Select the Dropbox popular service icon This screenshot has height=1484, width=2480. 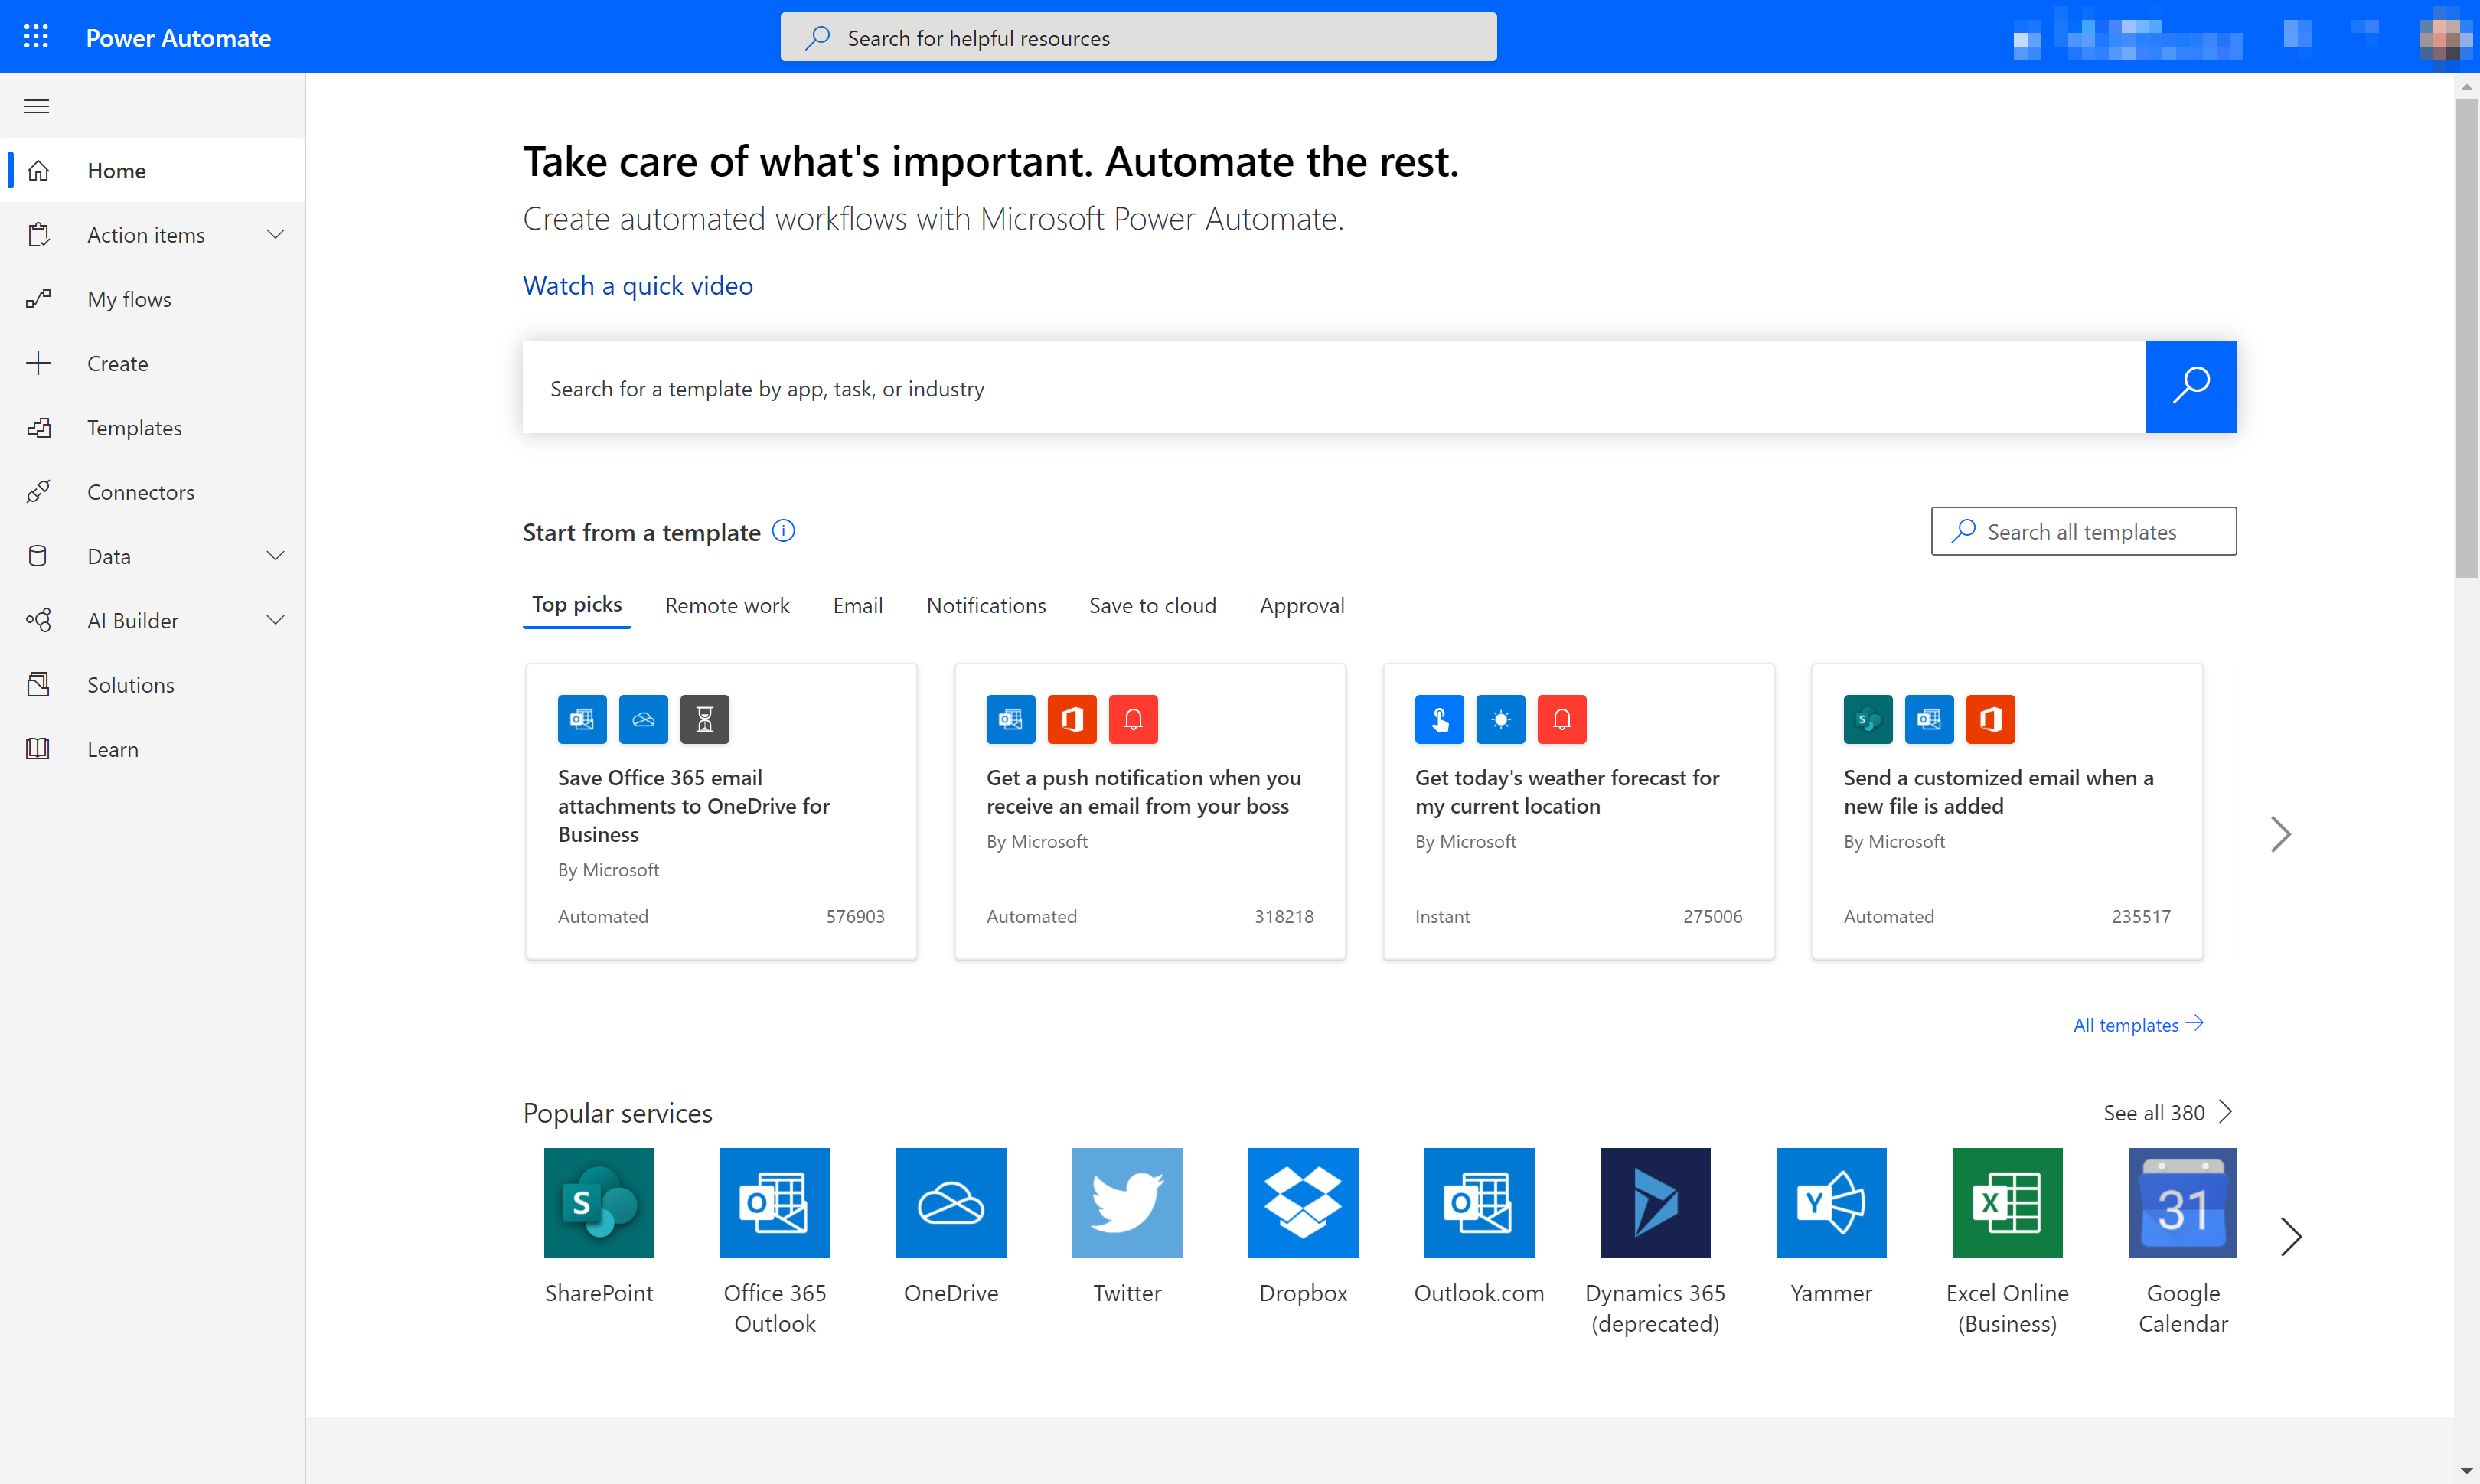pyautogui.click(x=1304, y=1202)
